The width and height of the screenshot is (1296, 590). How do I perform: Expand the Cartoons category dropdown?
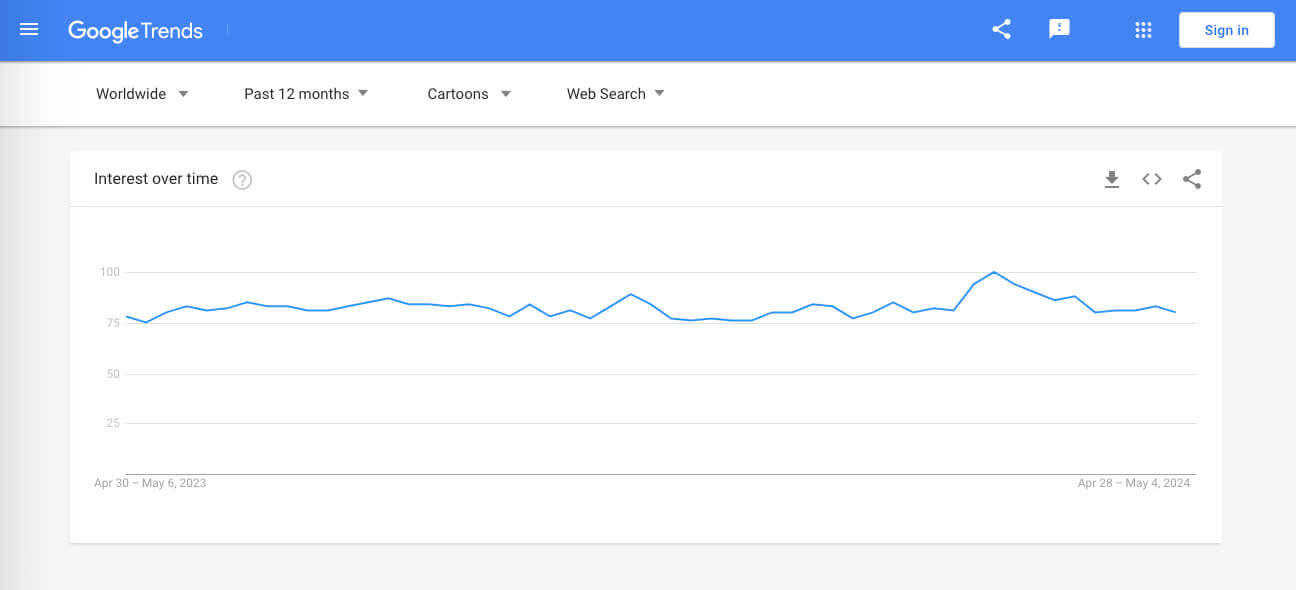469,94
